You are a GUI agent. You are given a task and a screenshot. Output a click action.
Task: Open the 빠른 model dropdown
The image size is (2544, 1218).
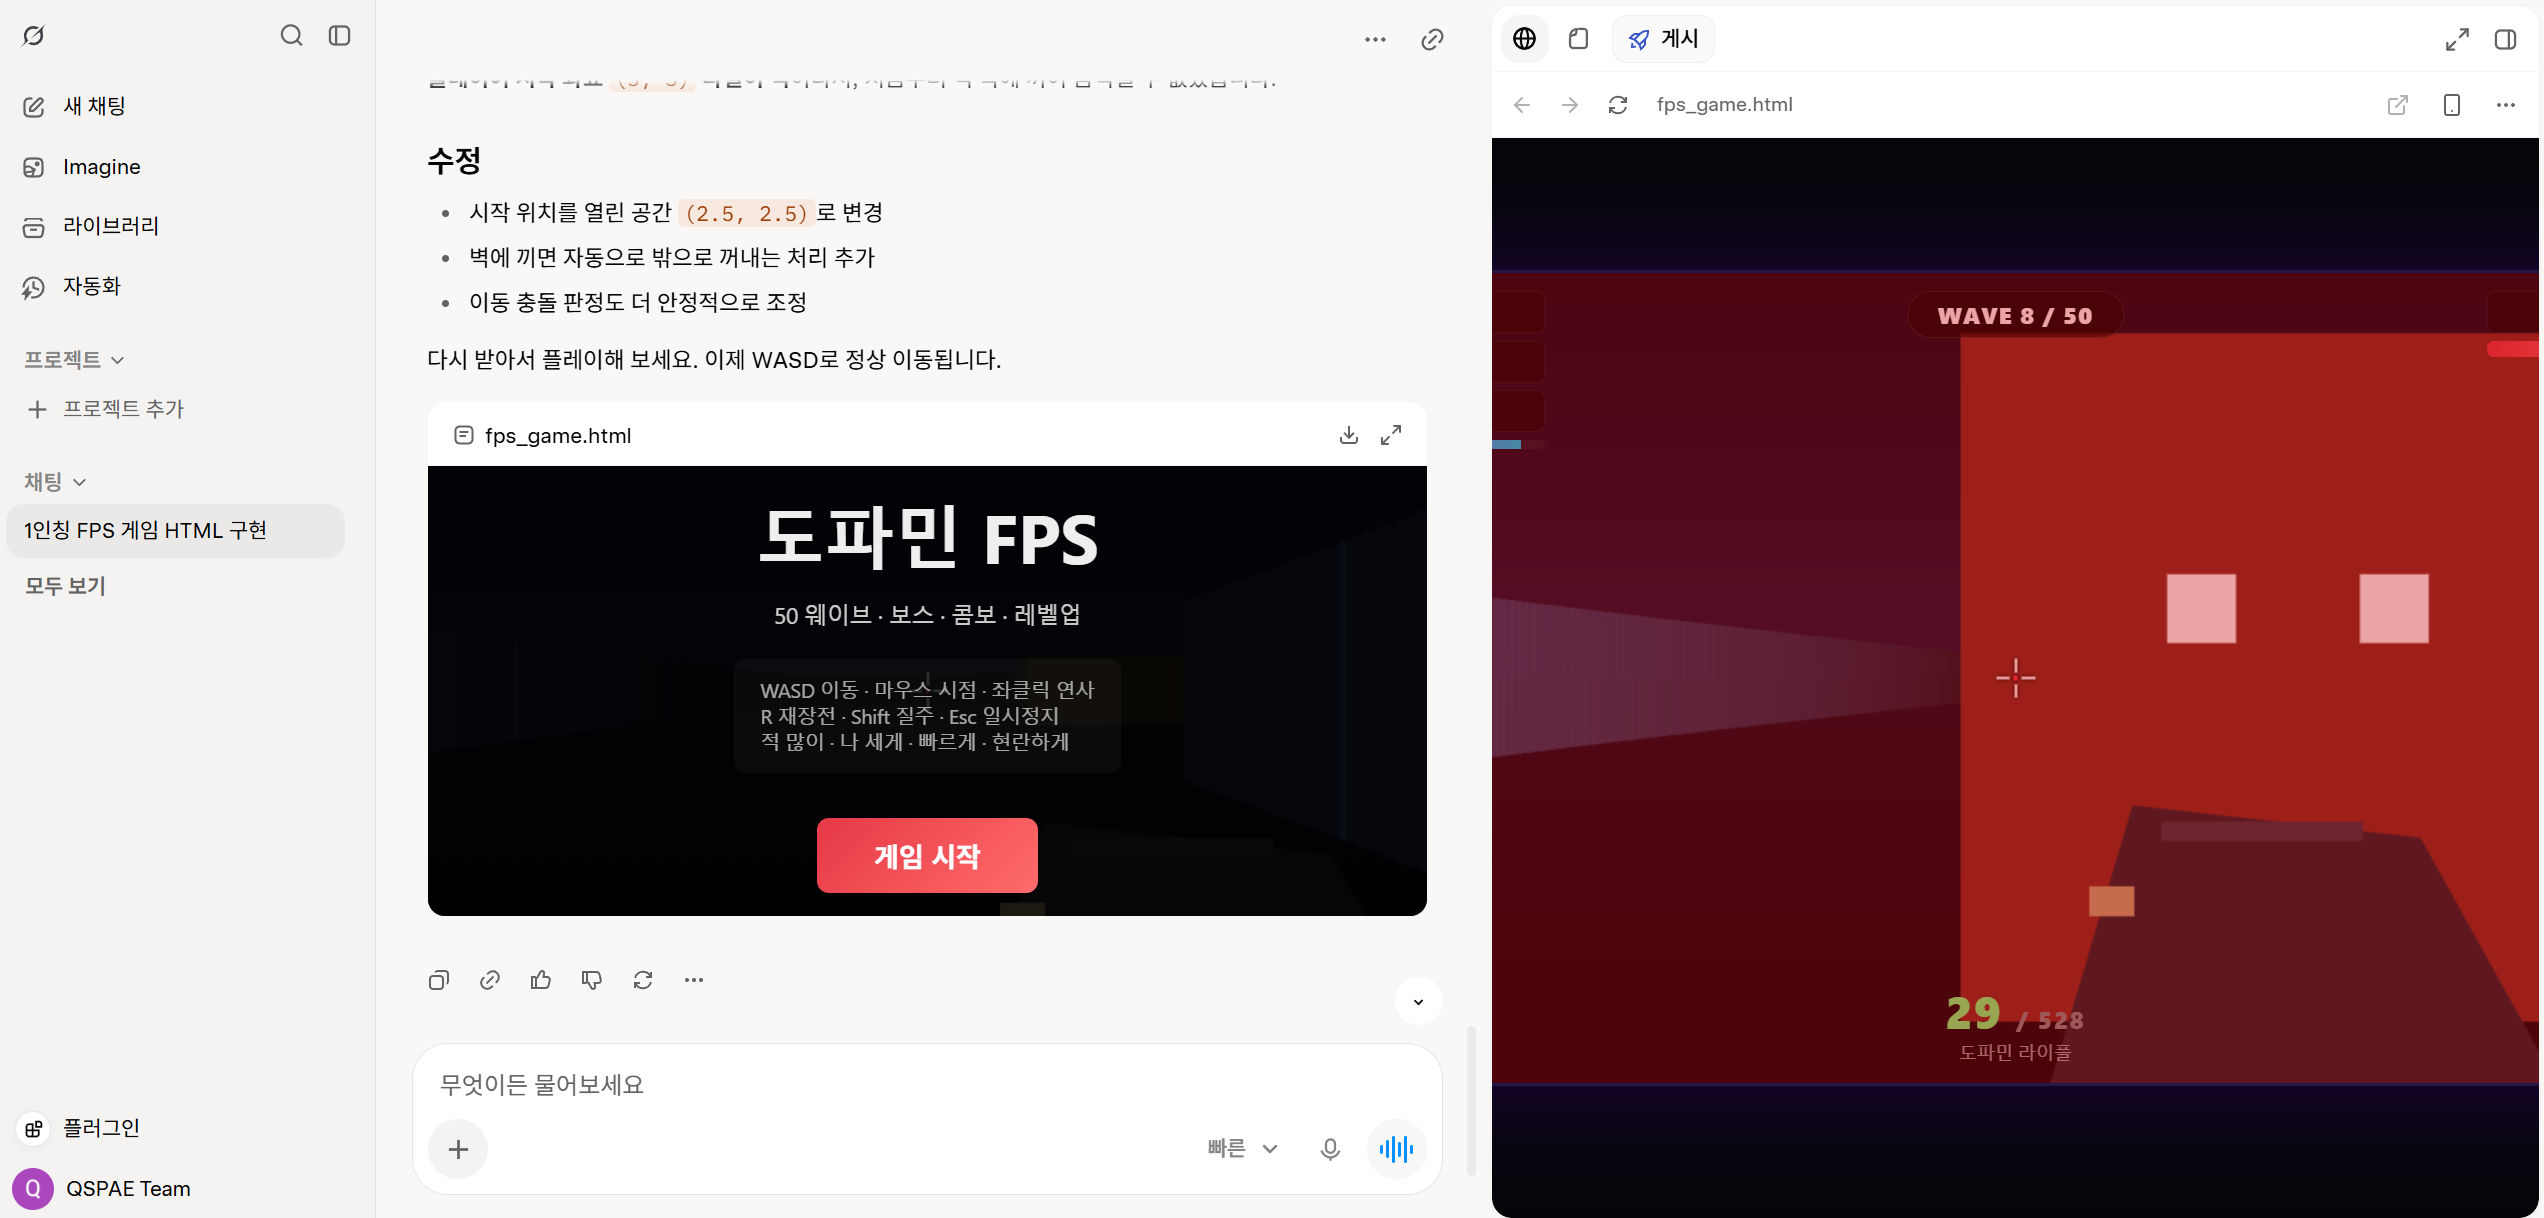[1243, 1149]
